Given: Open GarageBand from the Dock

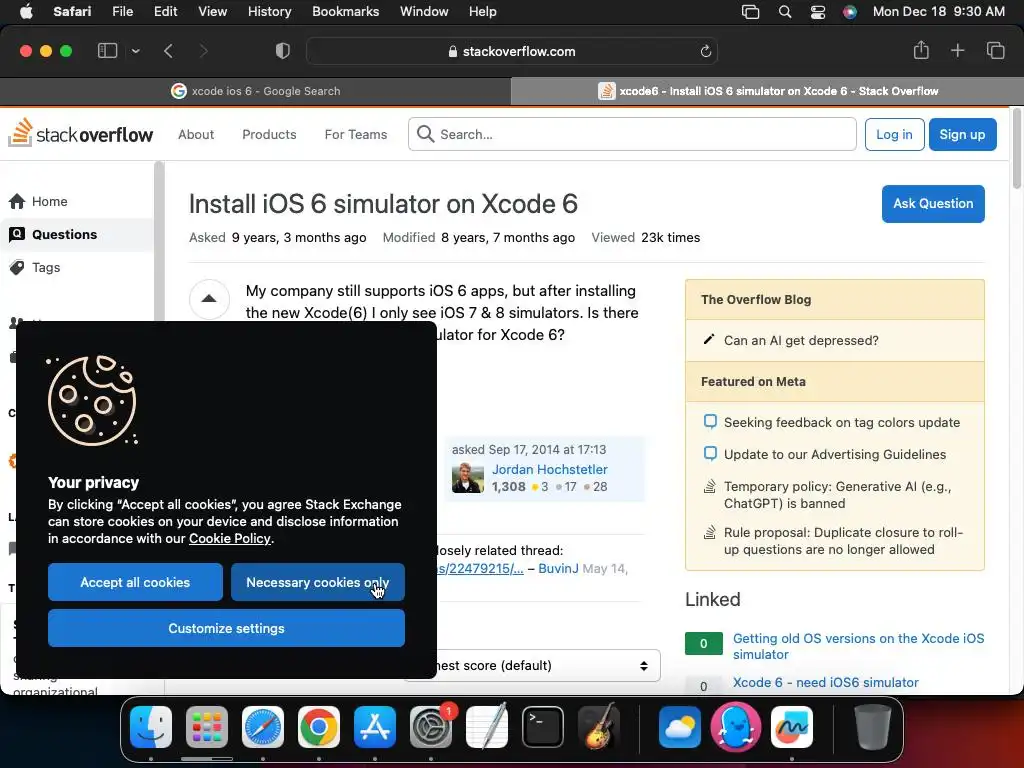Looking at the screenshot, I should click(599, 727).
